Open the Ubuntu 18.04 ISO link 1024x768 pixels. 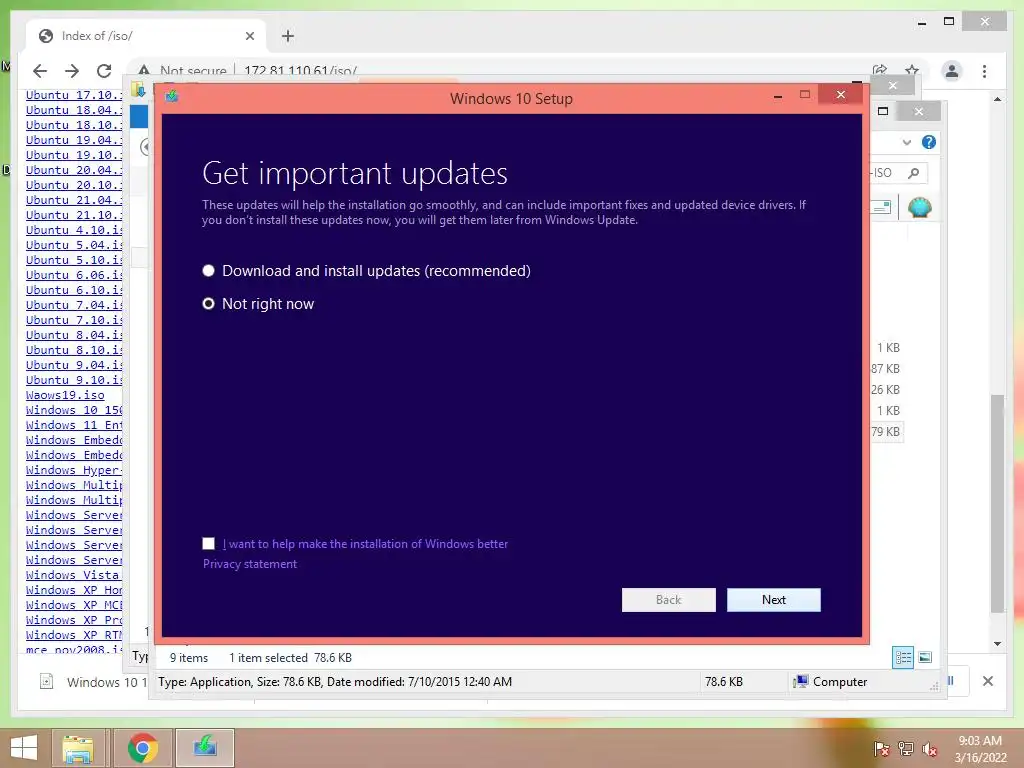tap(74, 110)
